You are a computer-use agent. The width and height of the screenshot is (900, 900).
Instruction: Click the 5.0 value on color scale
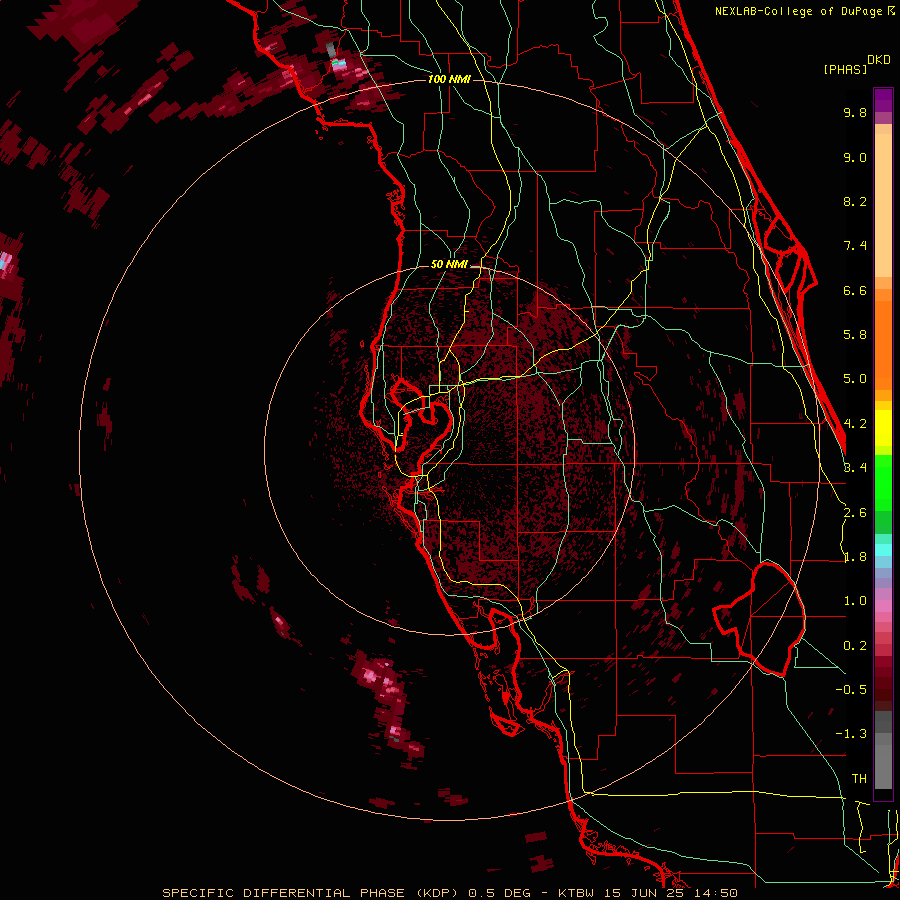[x=855, y=379]
